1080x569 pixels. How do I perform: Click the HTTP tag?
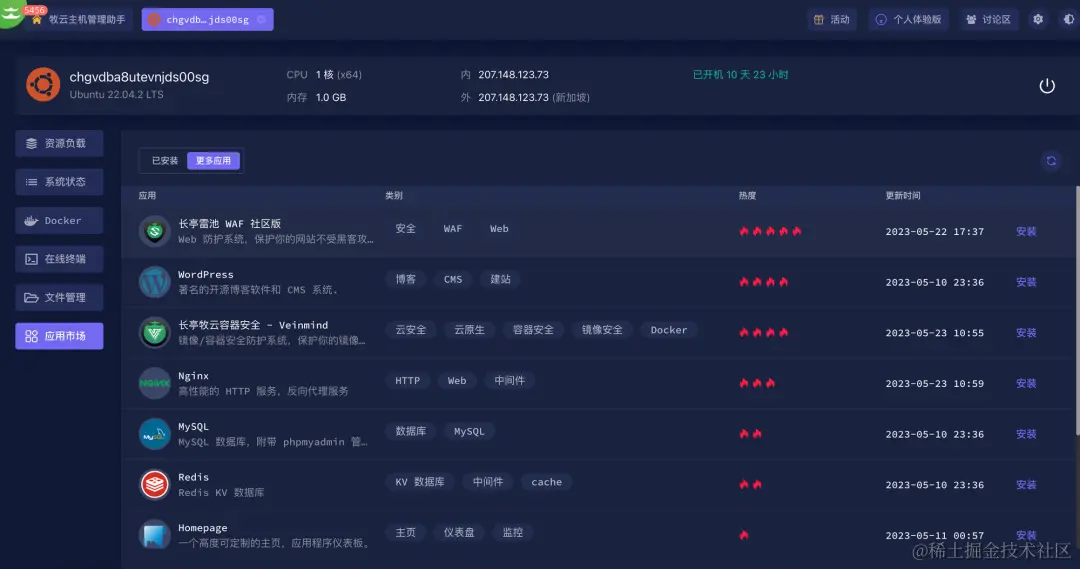pos(407,380)
